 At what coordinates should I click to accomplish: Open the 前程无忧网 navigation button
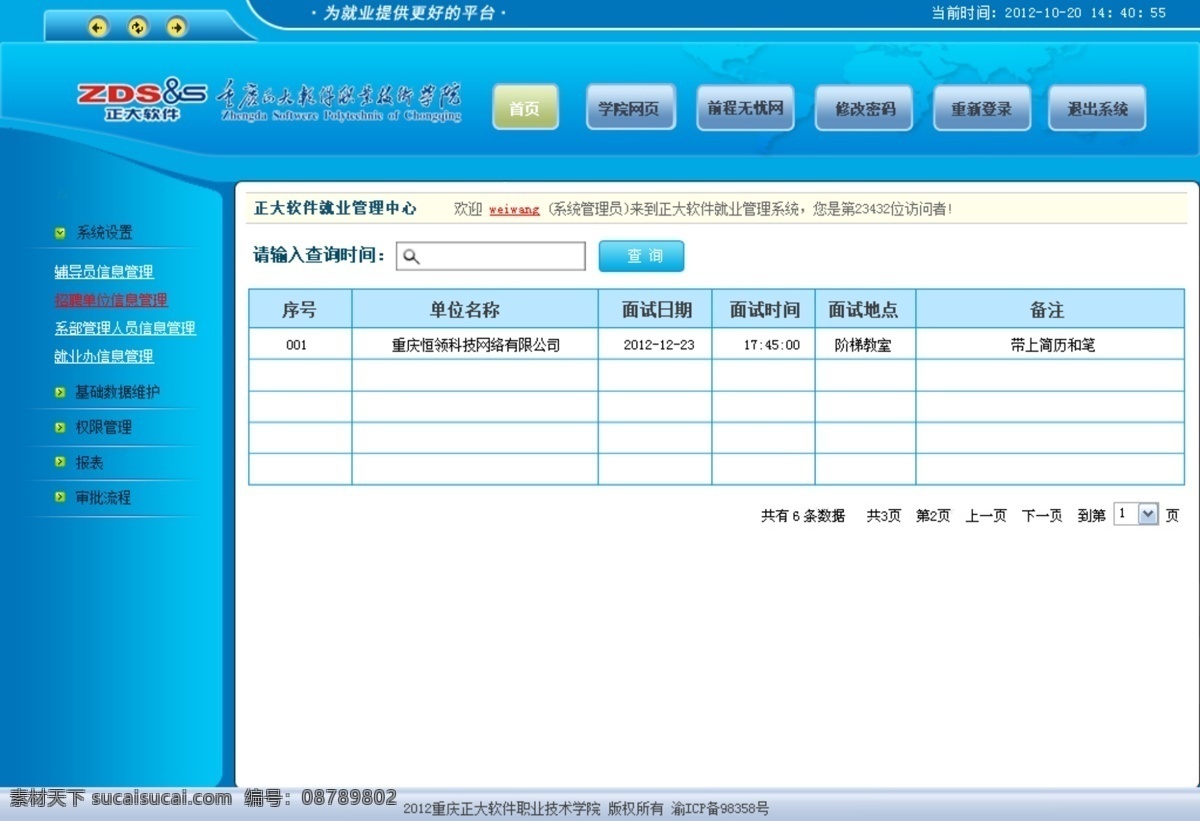(745, 108)
